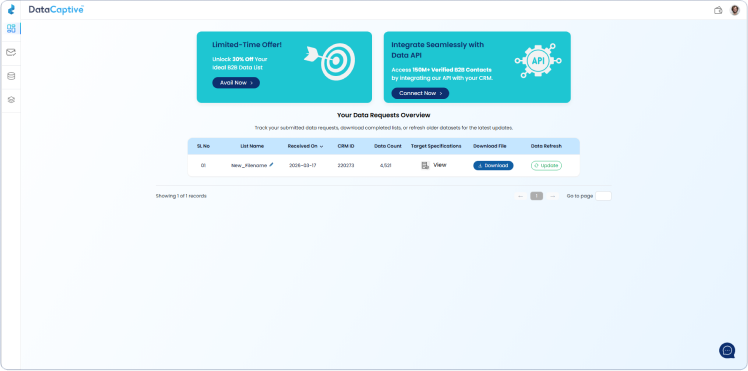Sort by the Received On column chevron
Viewport: 748px width, 371px height.
click(322, 146)
